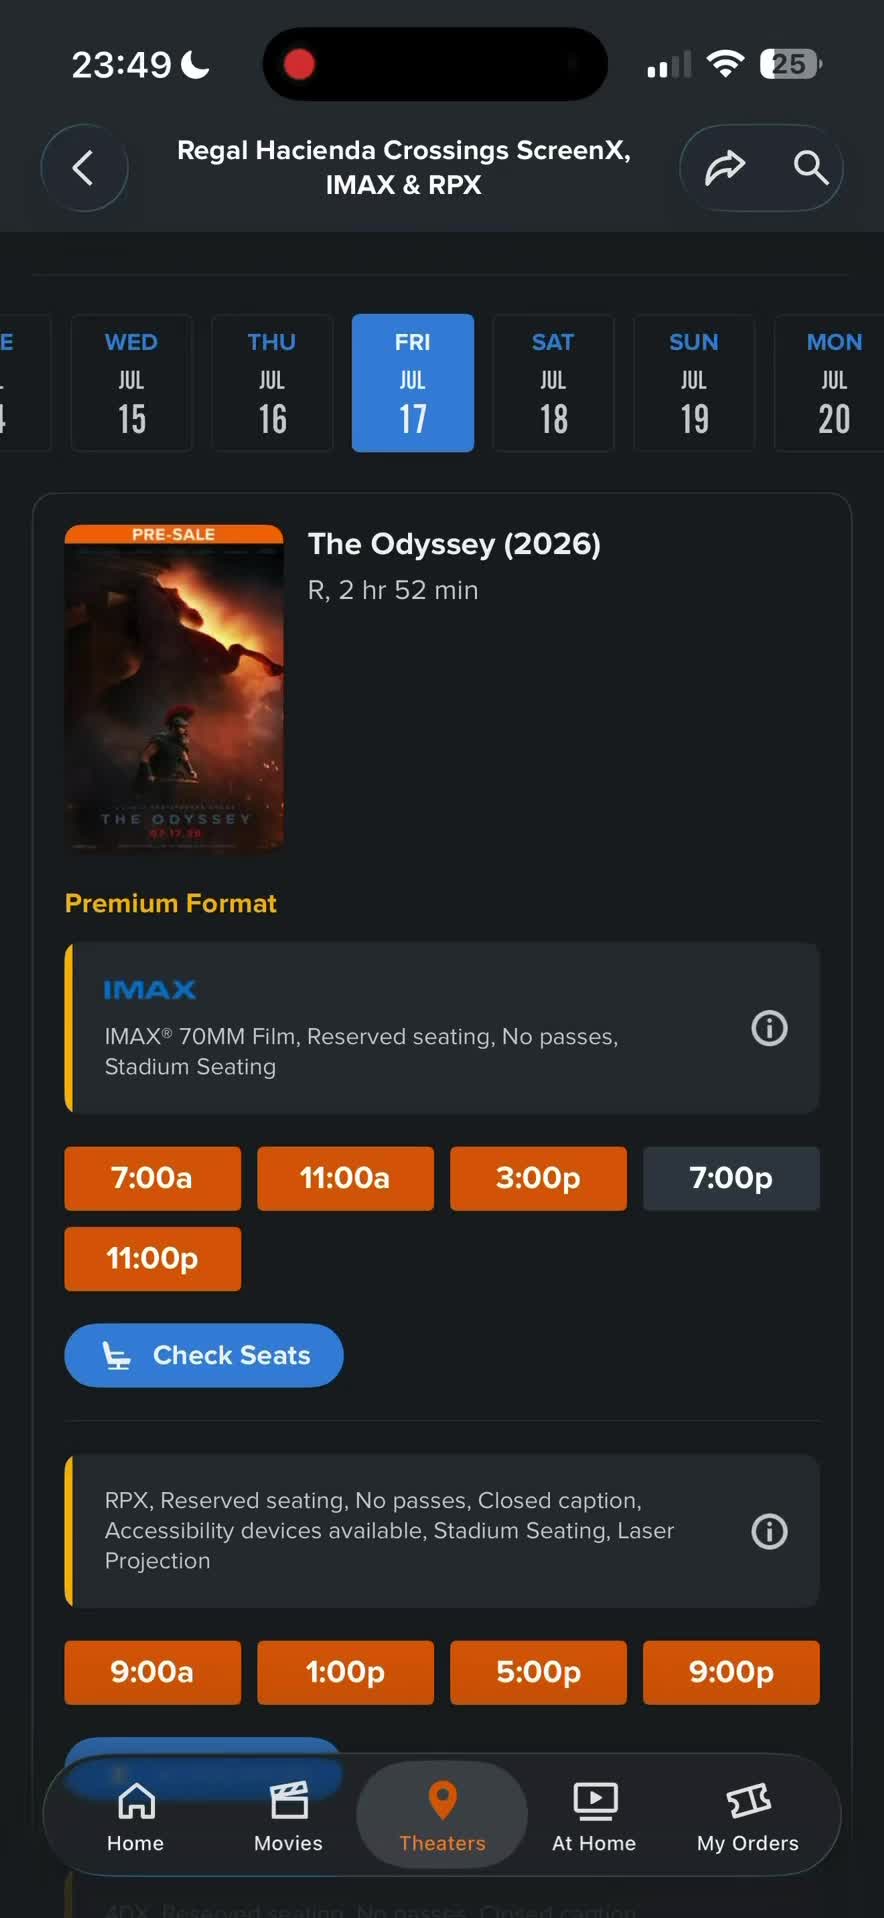Image resolution: width=884 pixels, height=1918 pixels.
Task: Pick the 5:00p RPX showtime
Action: 538,1672
